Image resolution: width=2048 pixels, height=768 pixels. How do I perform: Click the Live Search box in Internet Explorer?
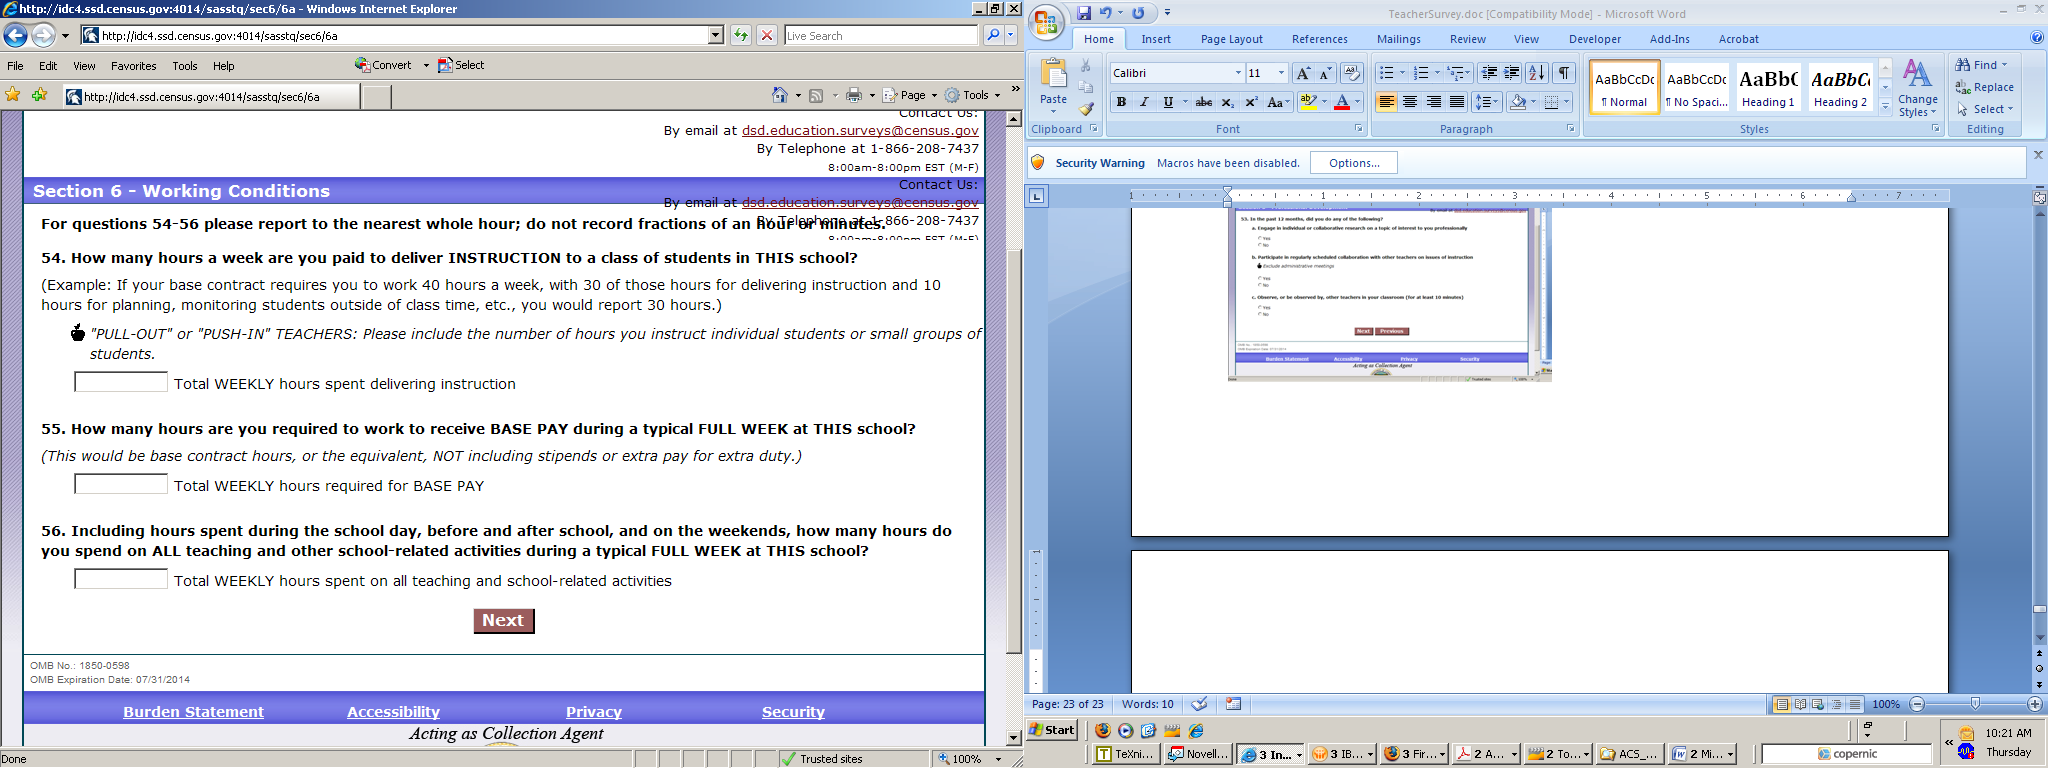point(880,35)
